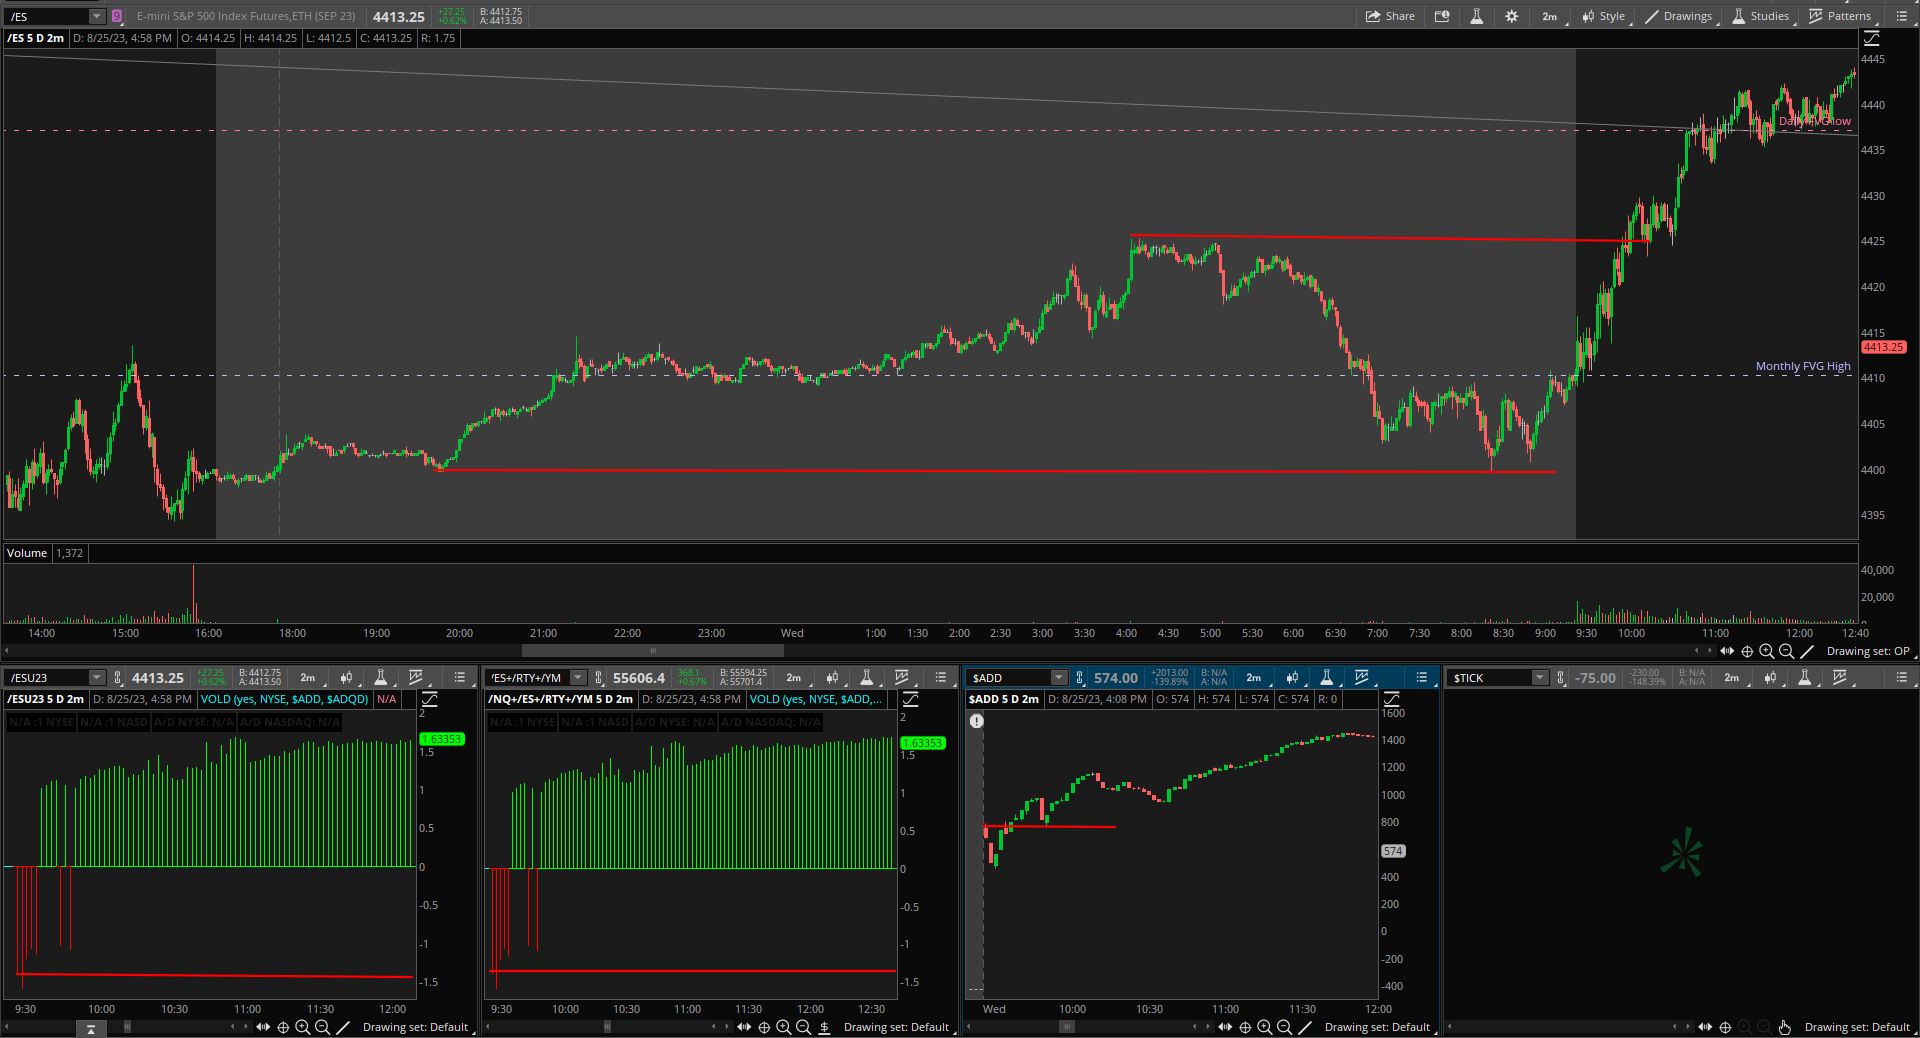Click the candlestick style icon in $ADD panel

1292,678
